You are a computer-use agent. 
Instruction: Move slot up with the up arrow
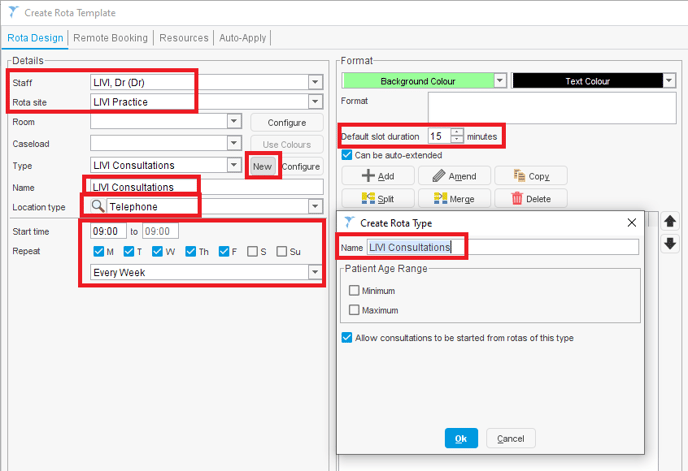670,222
